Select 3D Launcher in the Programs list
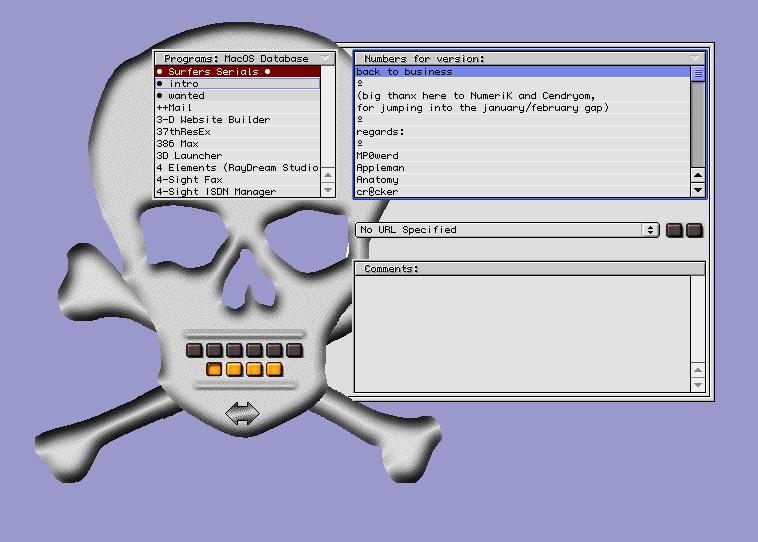 tap(238, 156)
